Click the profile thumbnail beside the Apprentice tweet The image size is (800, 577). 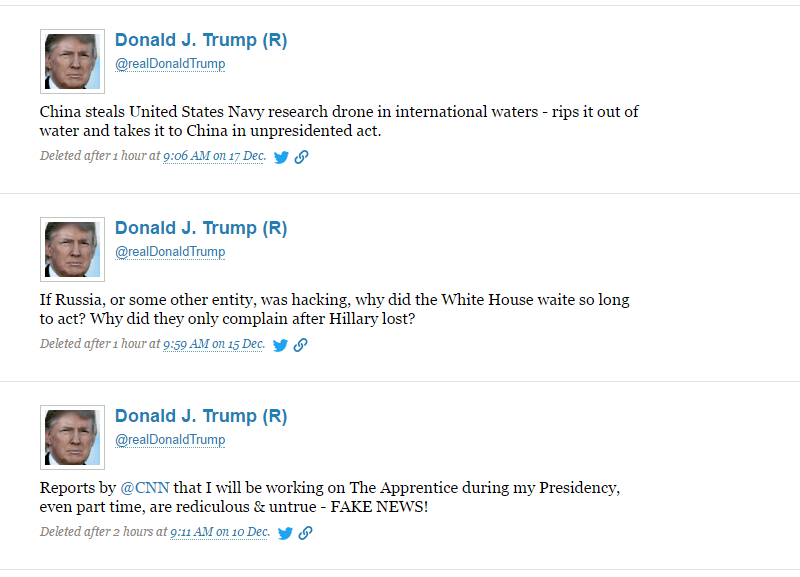[72, 437]
